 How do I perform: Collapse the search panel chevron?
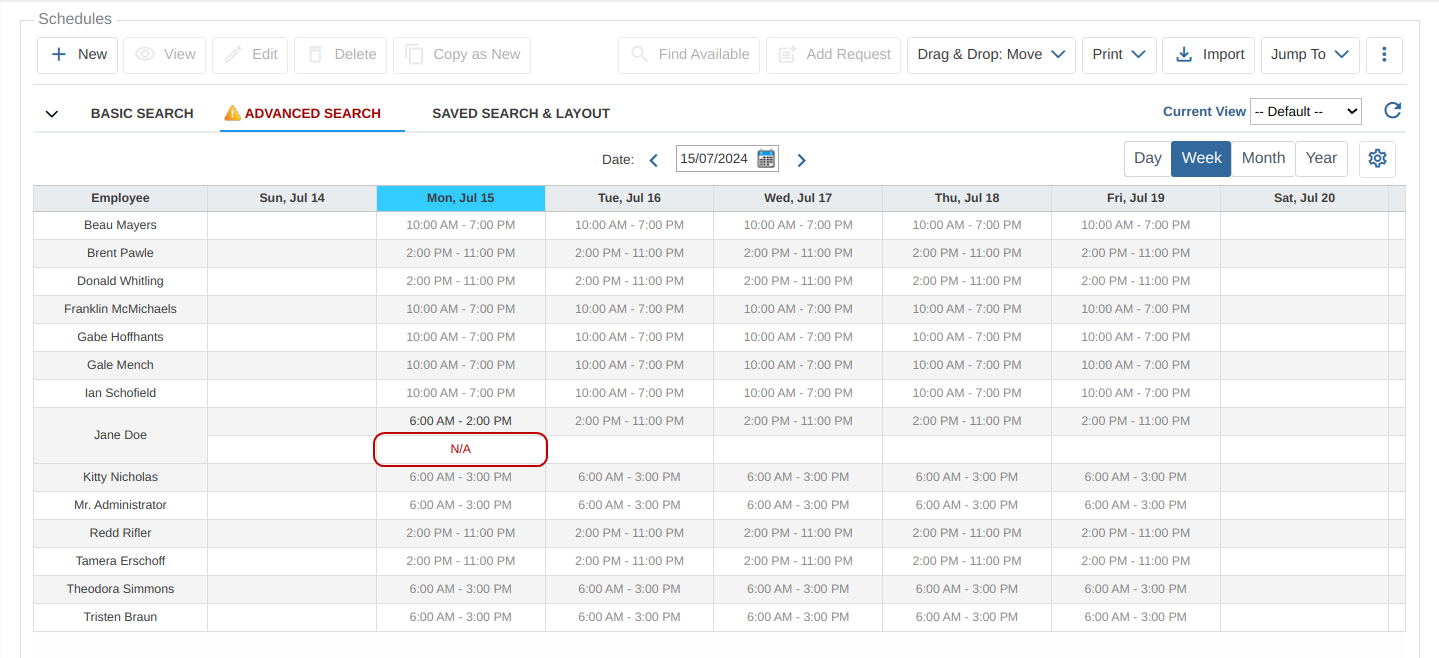[x=52, y=114]
